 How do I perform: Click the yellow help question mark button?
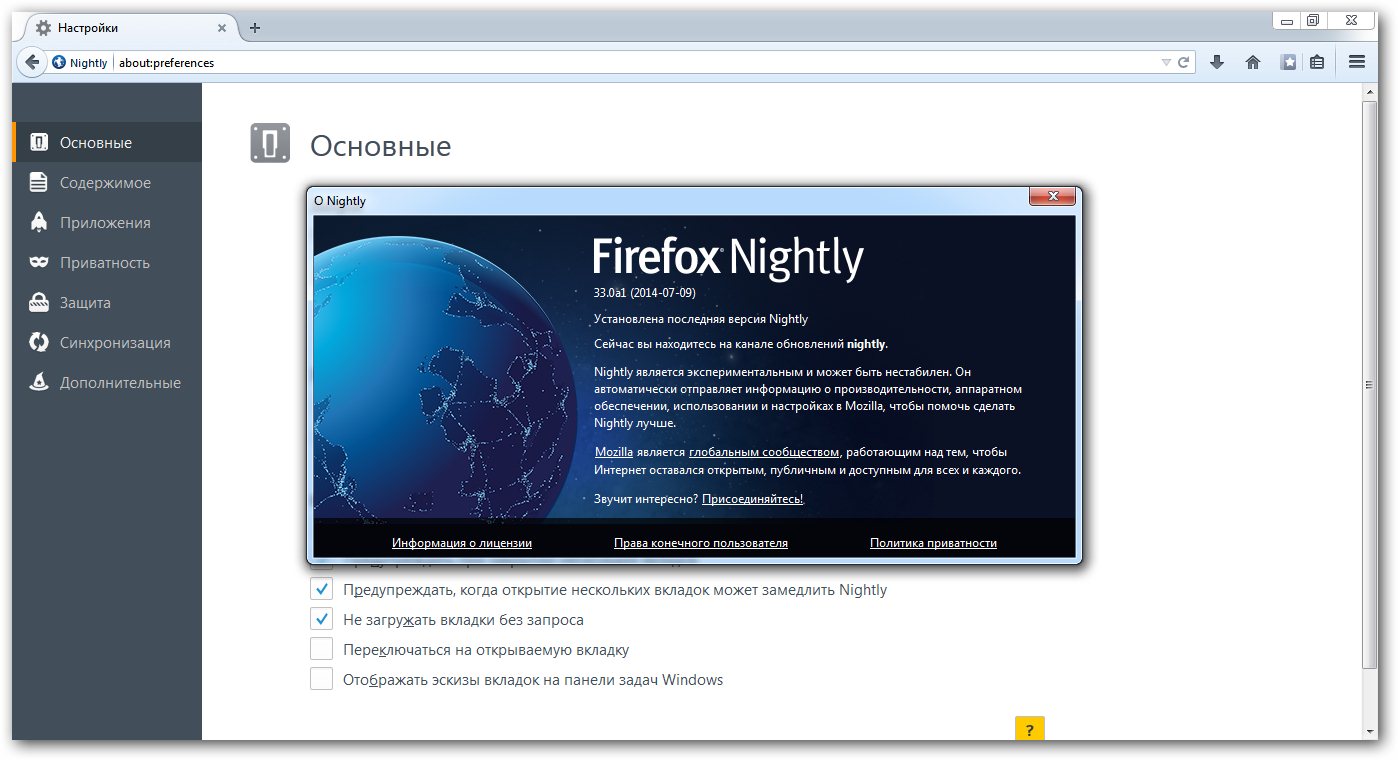pos(1029,728)
